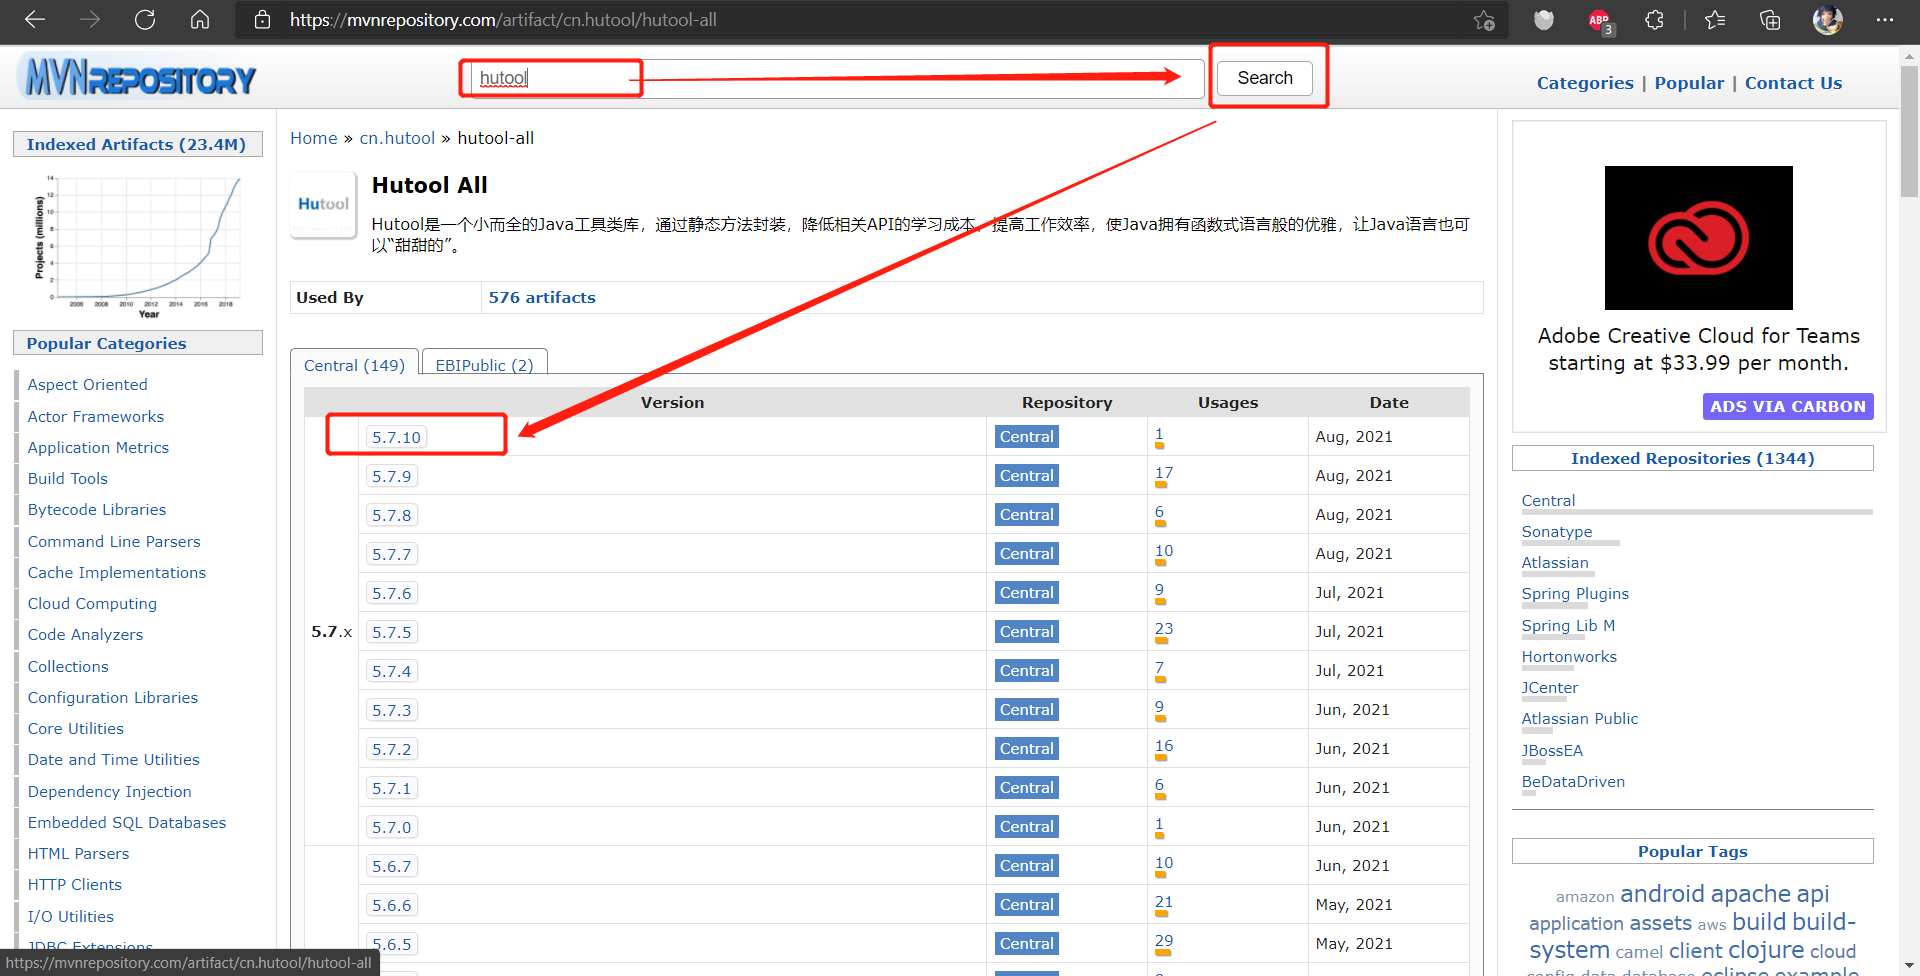Viewport: 1920px width, 976px height.
Task: Select the Central (149) tab
Action: (354, 365)
